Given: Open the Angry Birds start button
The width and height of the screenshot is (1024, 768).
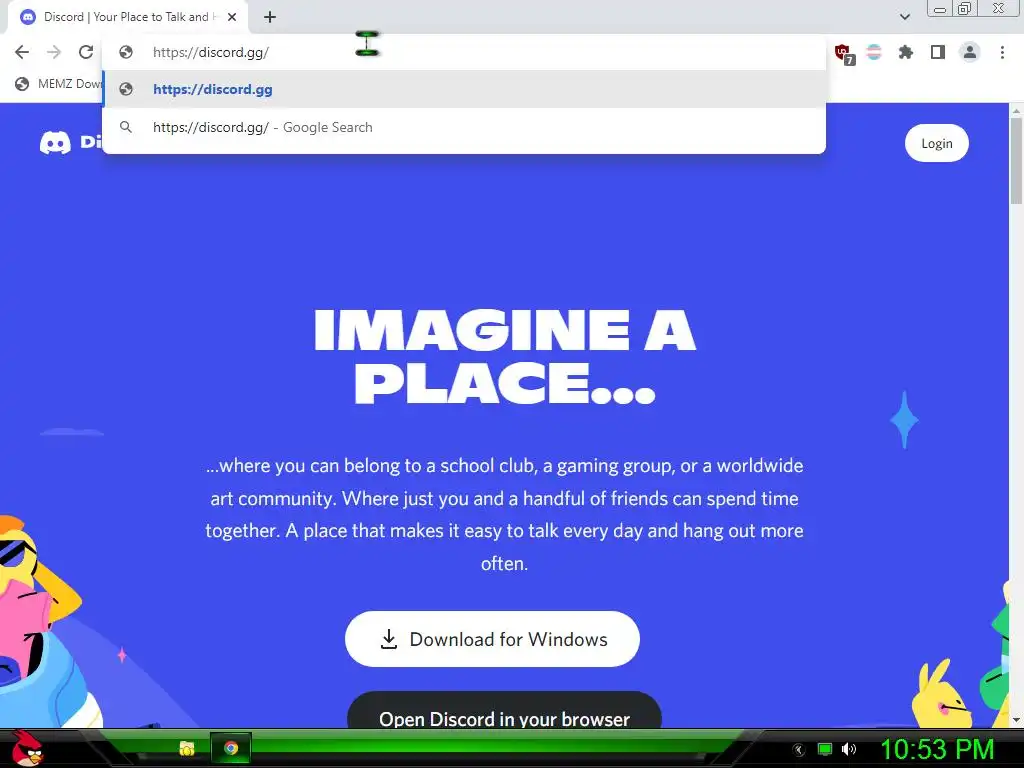Looking at the screenshot, I should 27,748.
